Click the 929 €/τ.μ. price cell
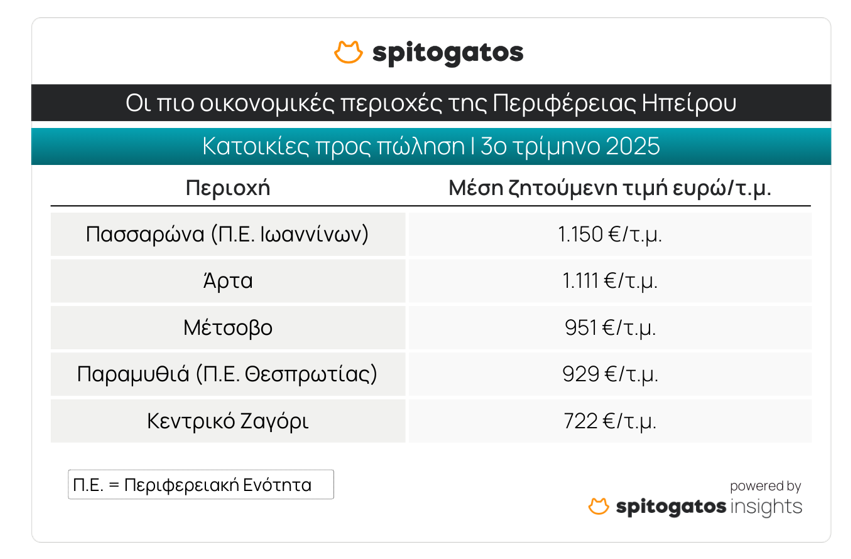The width and height of the screenshot is (851, 559). tap(609, 374)
